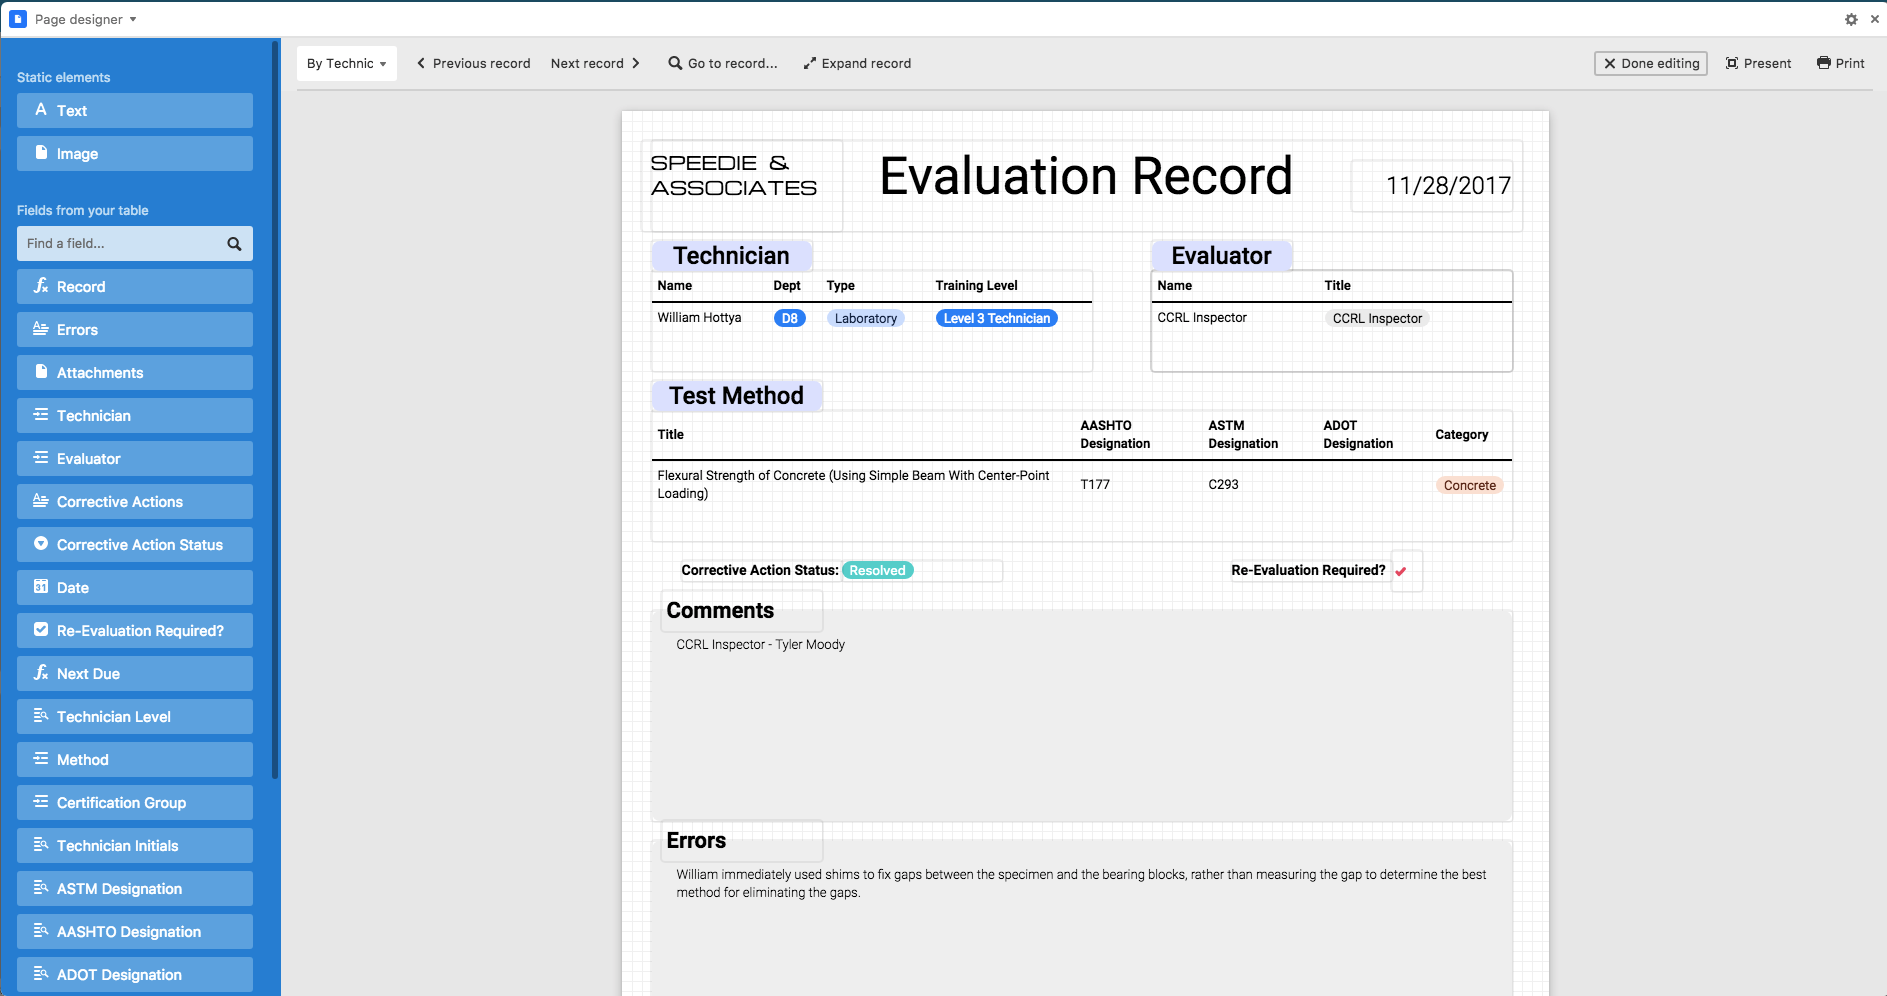
Task: Go to Next record
Action: point(595,63)
